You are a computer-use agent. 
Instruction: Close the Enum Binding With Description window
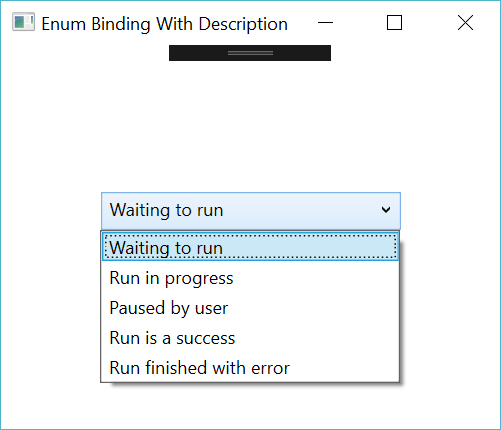[x=465, y=23]
